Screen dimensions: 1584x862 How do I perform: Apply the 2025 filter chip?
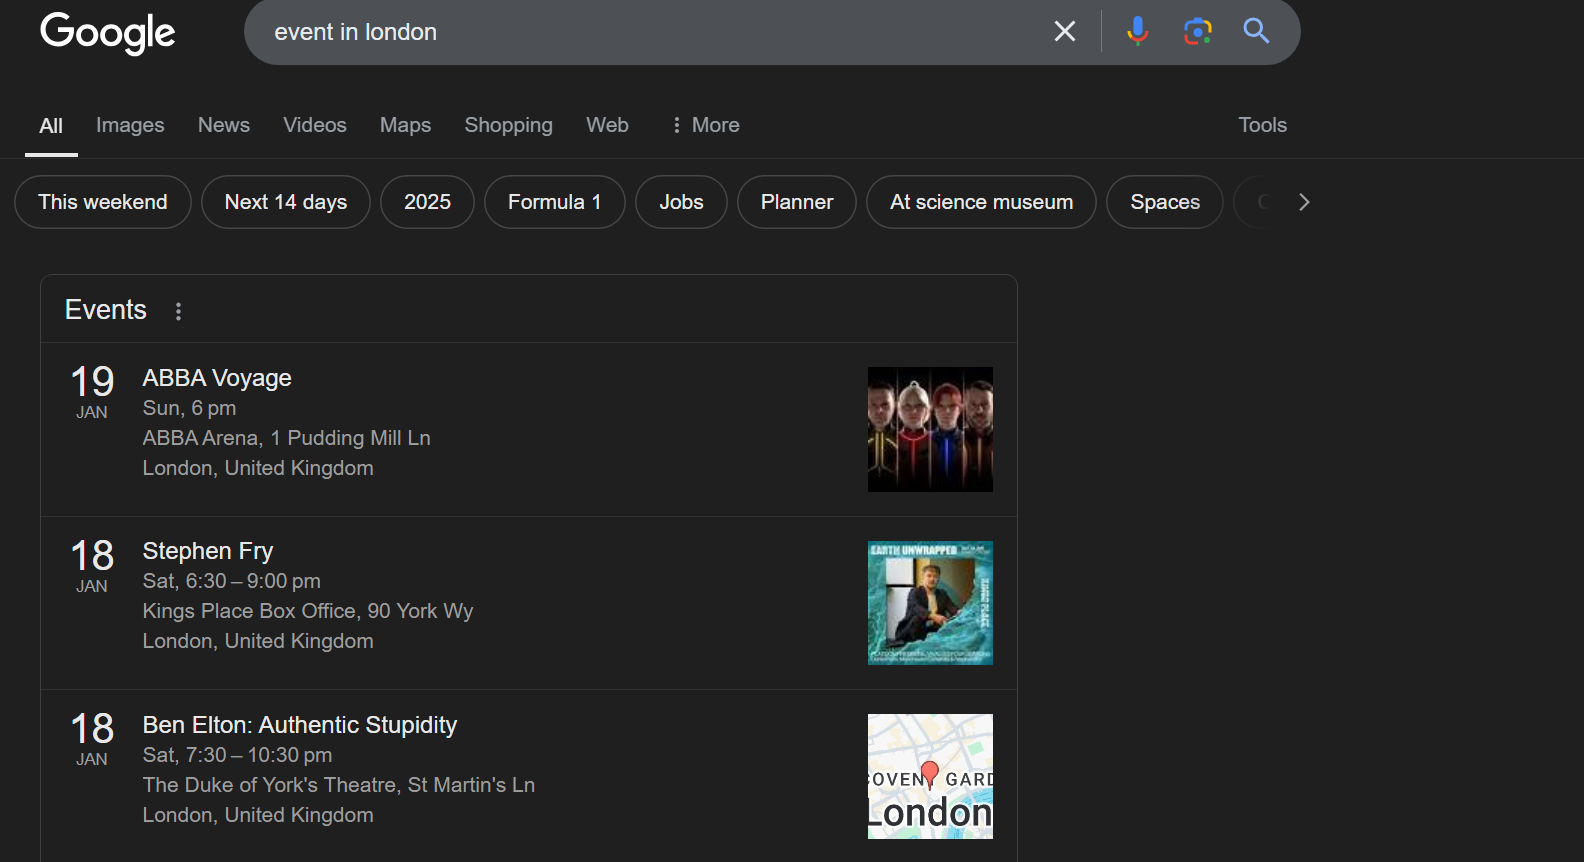[427, 202]
